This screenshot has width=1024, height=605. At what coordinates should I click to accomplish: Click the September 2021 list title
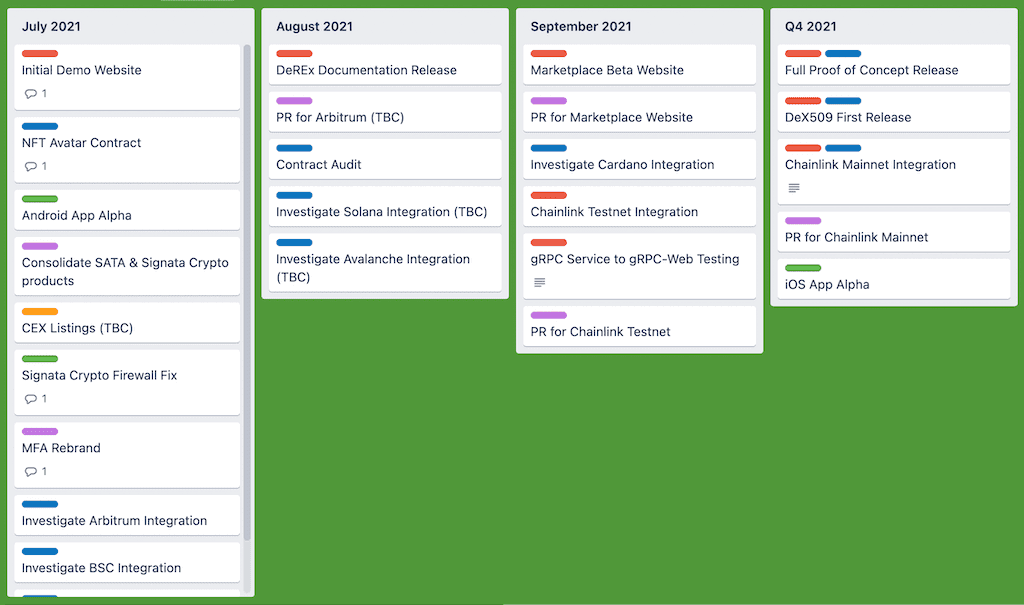coord(581,27)
